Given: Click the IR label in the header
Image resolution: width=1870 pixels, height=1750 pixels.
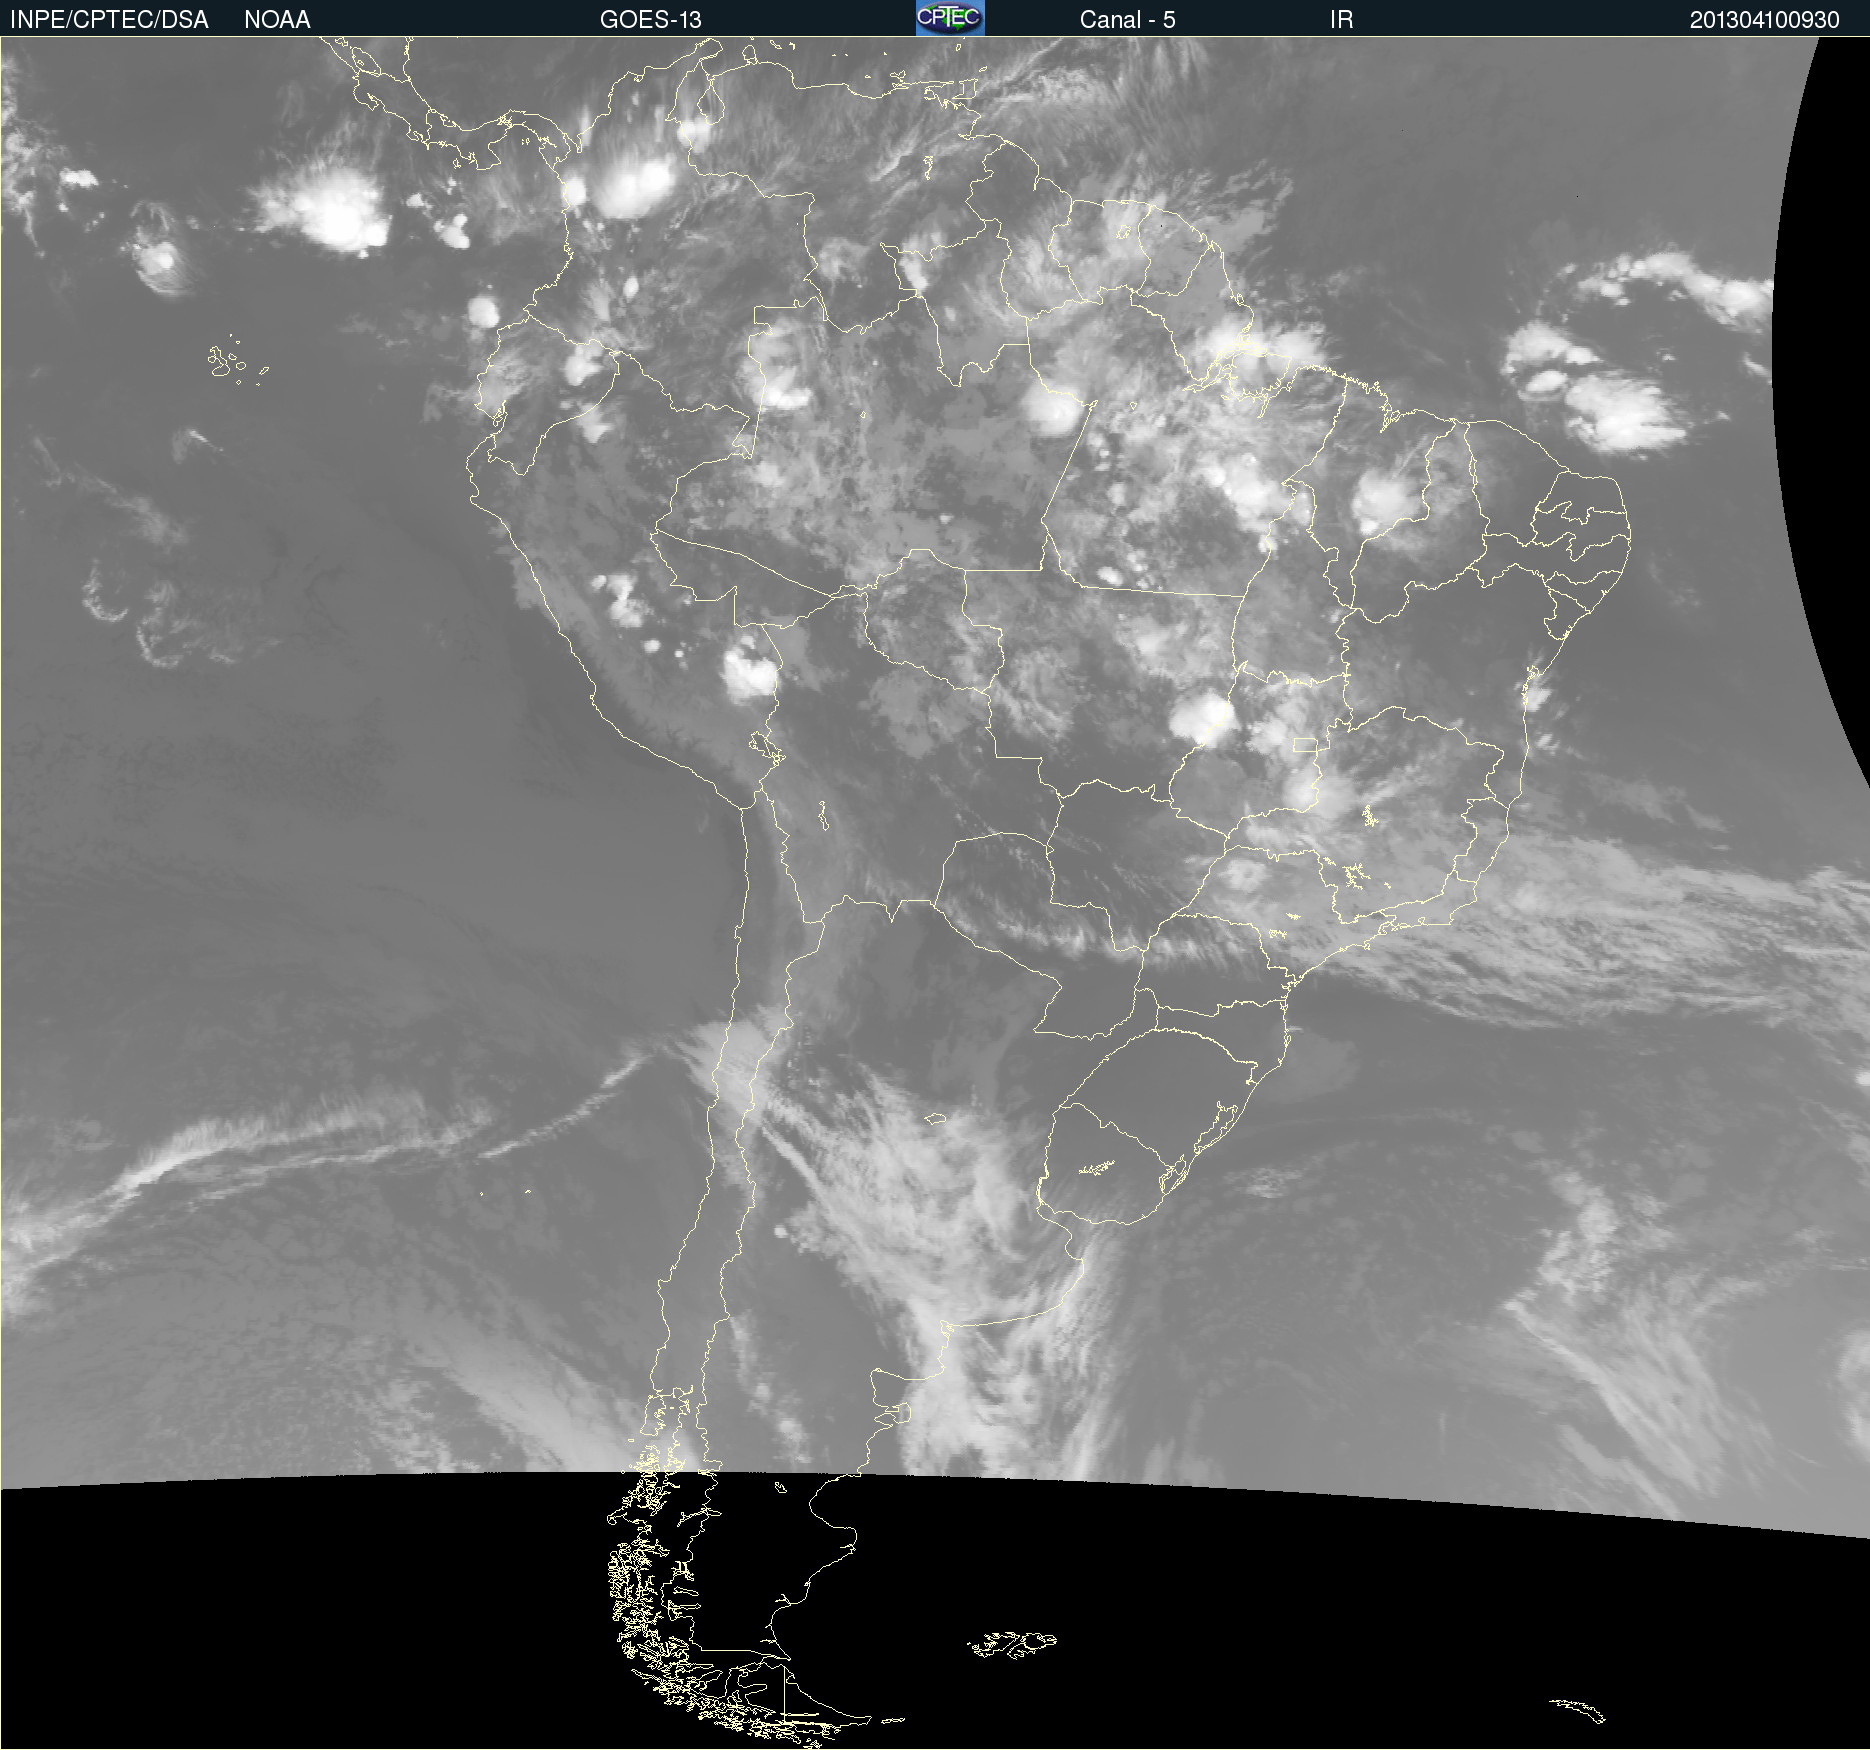Looking at the screenshot, I should pyautogui.click(x=1341, y=20).
